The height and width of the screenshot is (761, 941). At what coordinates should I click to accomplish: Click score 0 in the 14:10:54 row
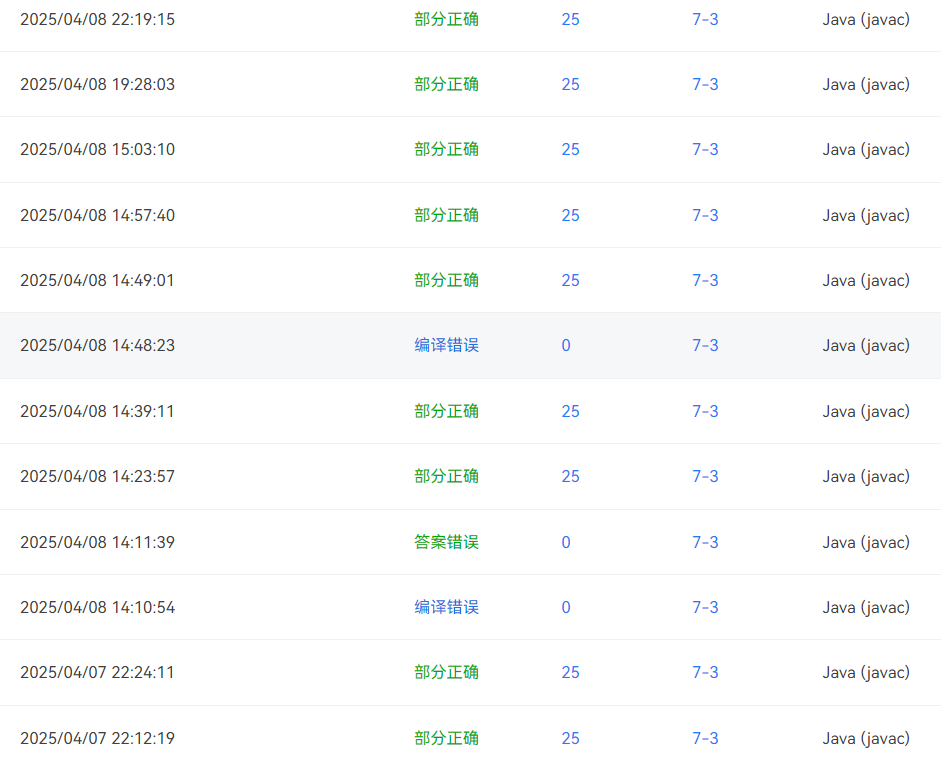566,607
